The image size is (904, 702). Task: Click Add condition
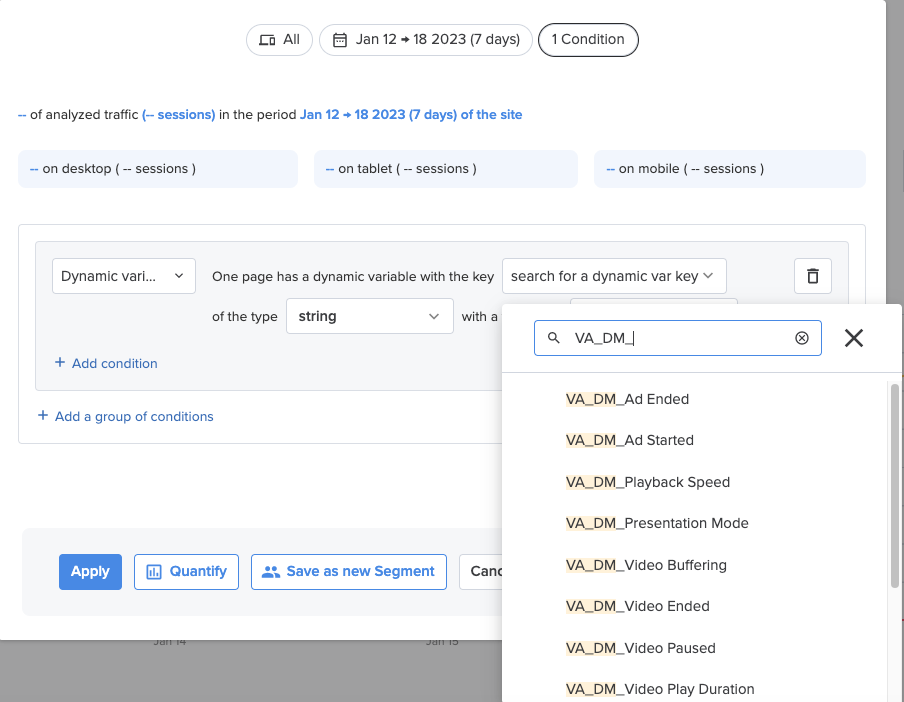click(x=105, y=364)
